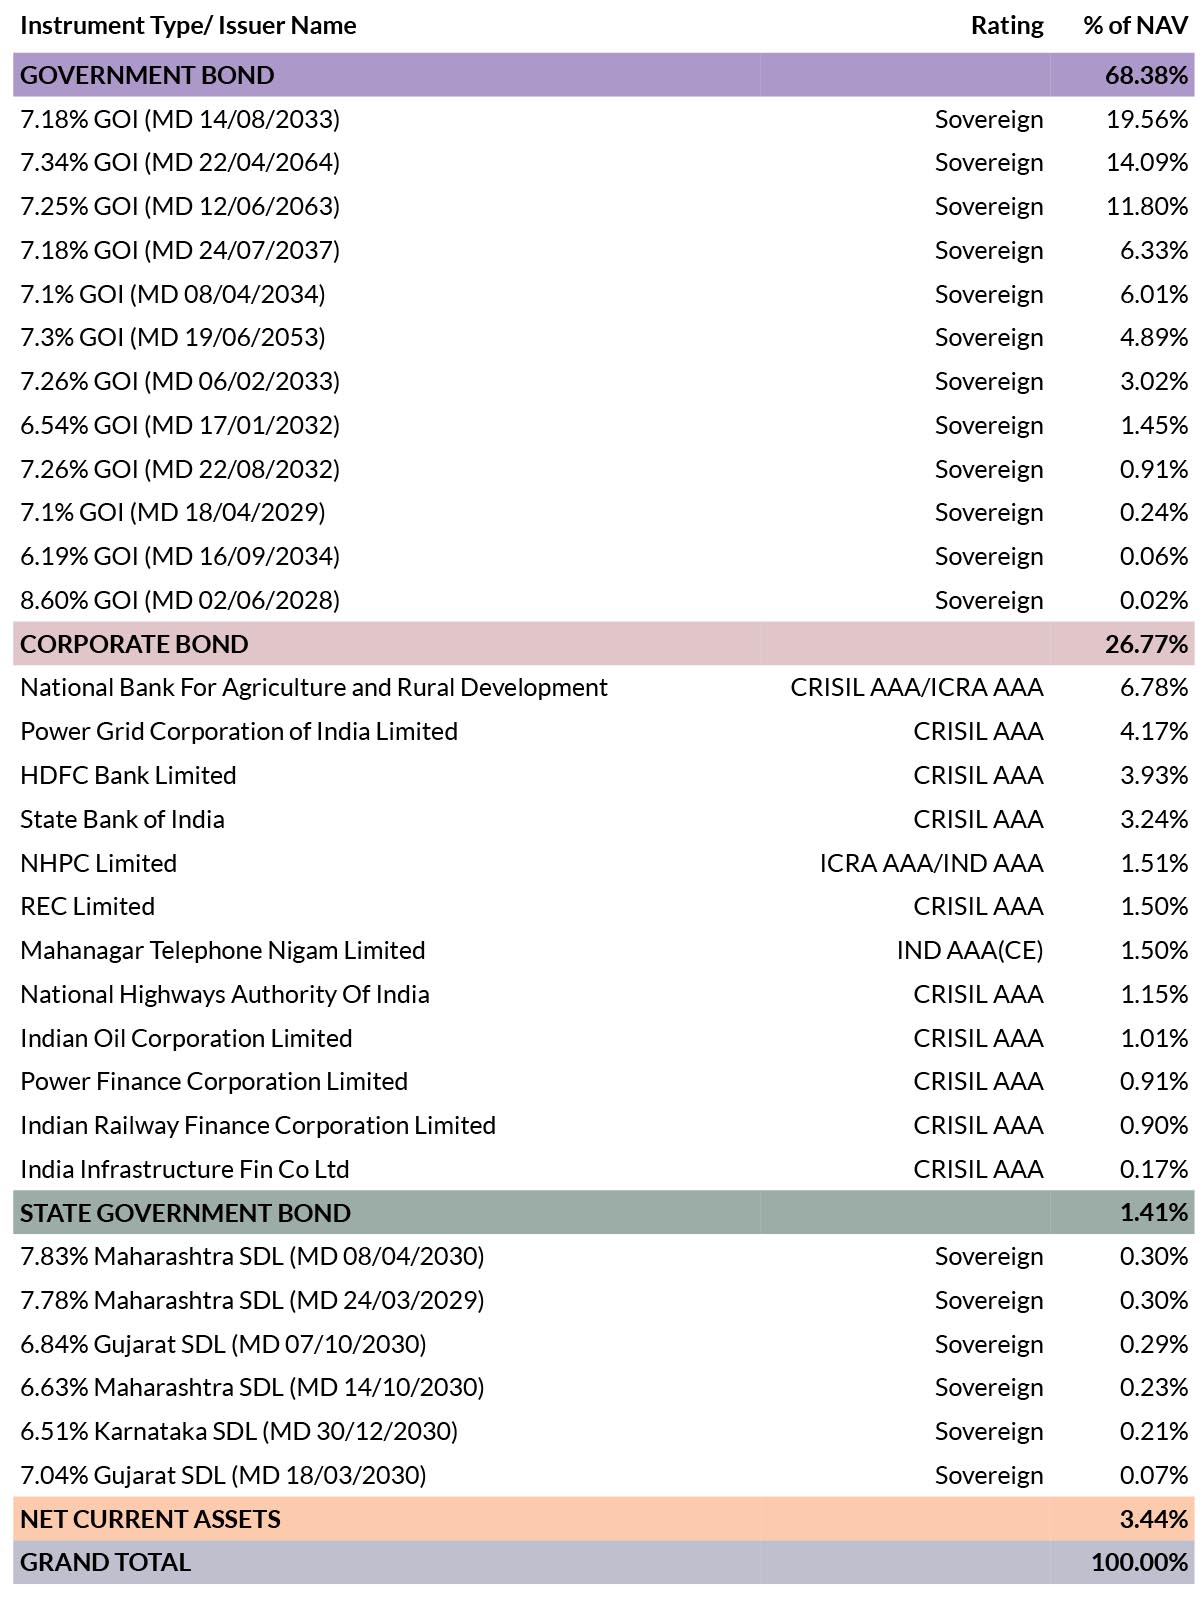This screenshot has width=1203, height=1600.
Task: Click the State Bank of India row
Action: coord(122,820)
